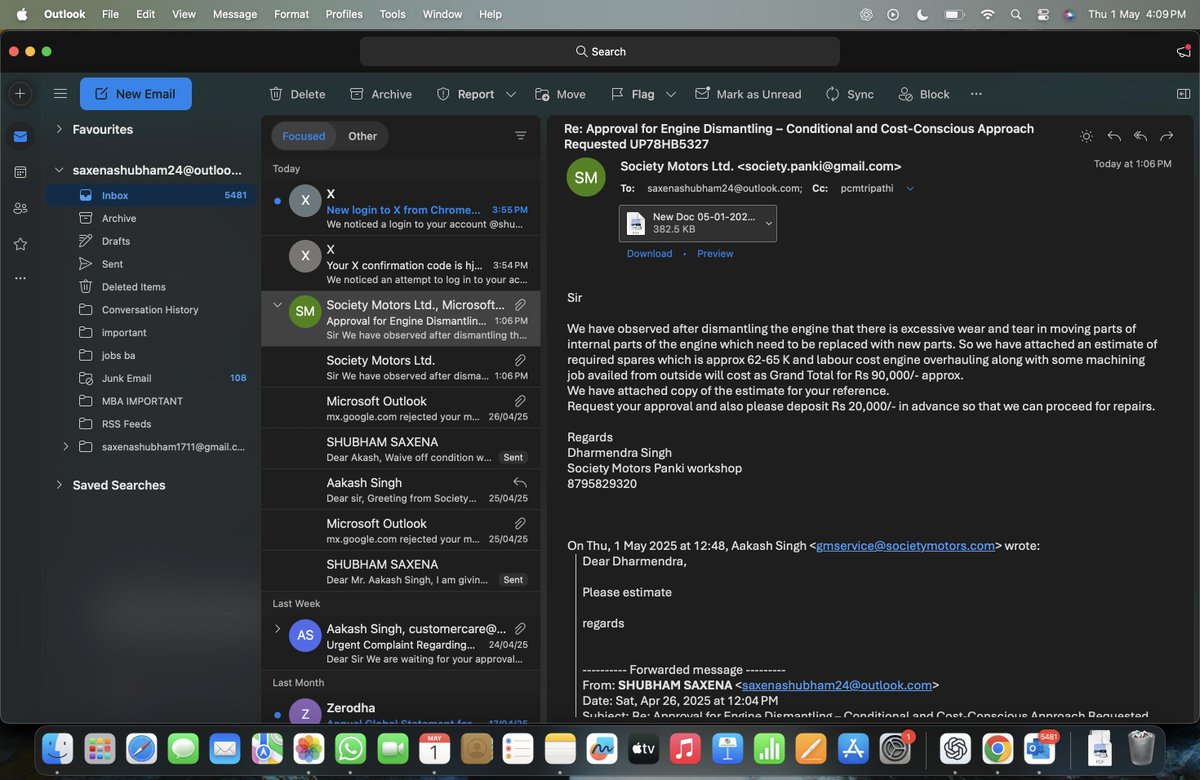The height and width of the screenshot is (780, 1200).
Task: Click the Reply All arrows icon
Action: [1140, 136]
